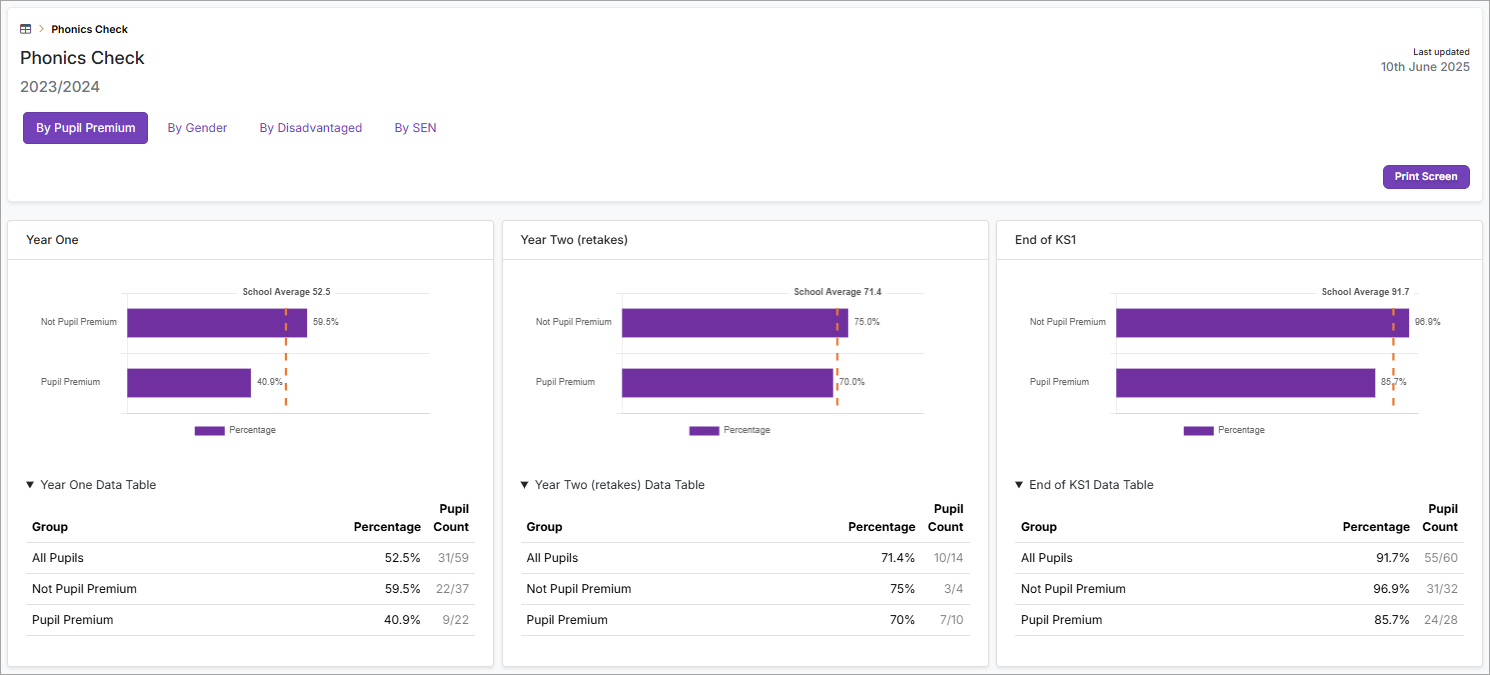The height and width of the screenshot is (675, 1490).
Task: Switch to the By Gender tab
Action: (x=197, y=128)
